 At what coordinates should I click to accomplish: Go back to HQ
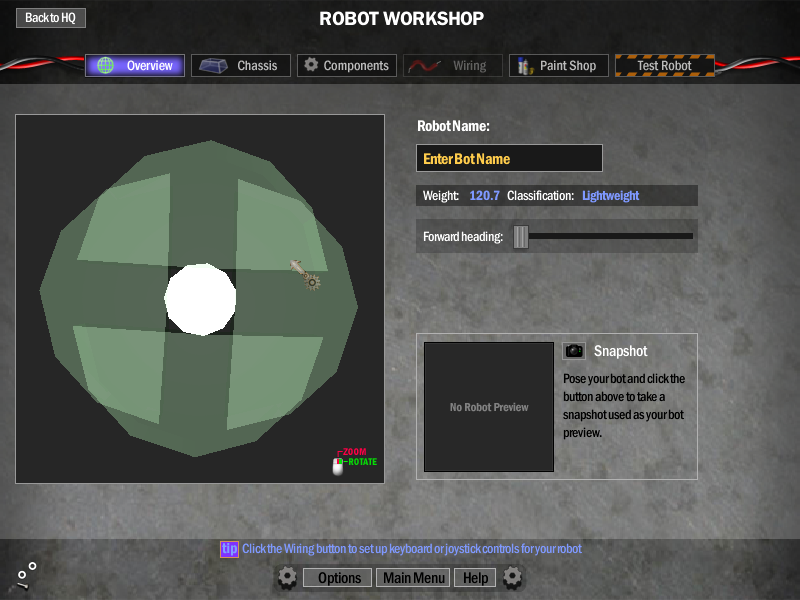[x=51, y=18]
